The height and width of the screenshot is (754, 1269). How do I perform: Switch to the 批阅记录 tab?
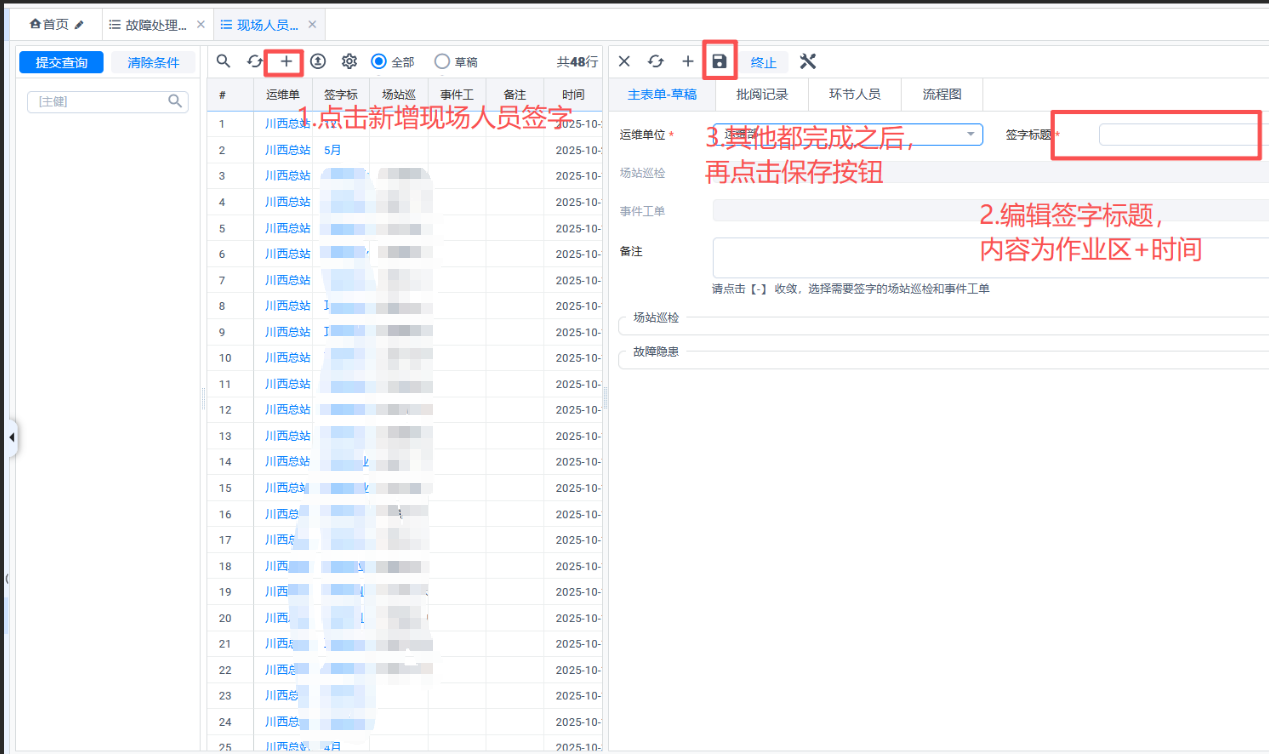click(762, 95)
